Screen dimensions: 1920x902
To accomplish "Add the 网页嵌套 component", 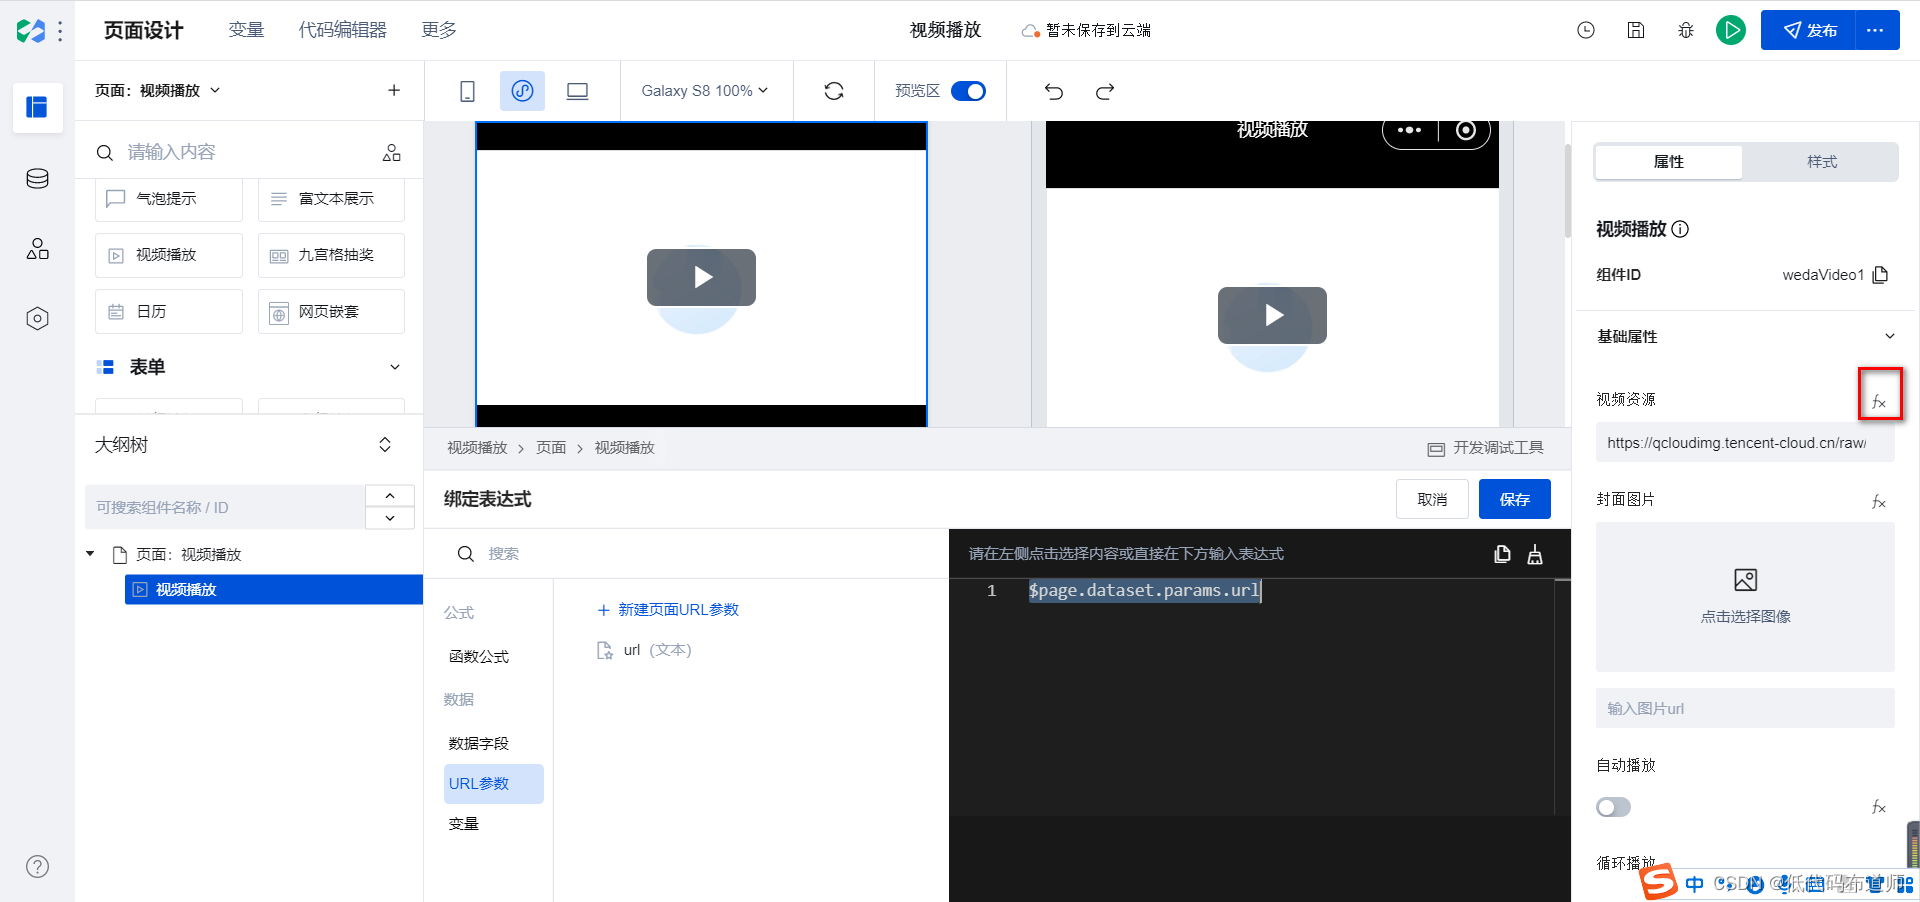I will click(x=331, y=312).
